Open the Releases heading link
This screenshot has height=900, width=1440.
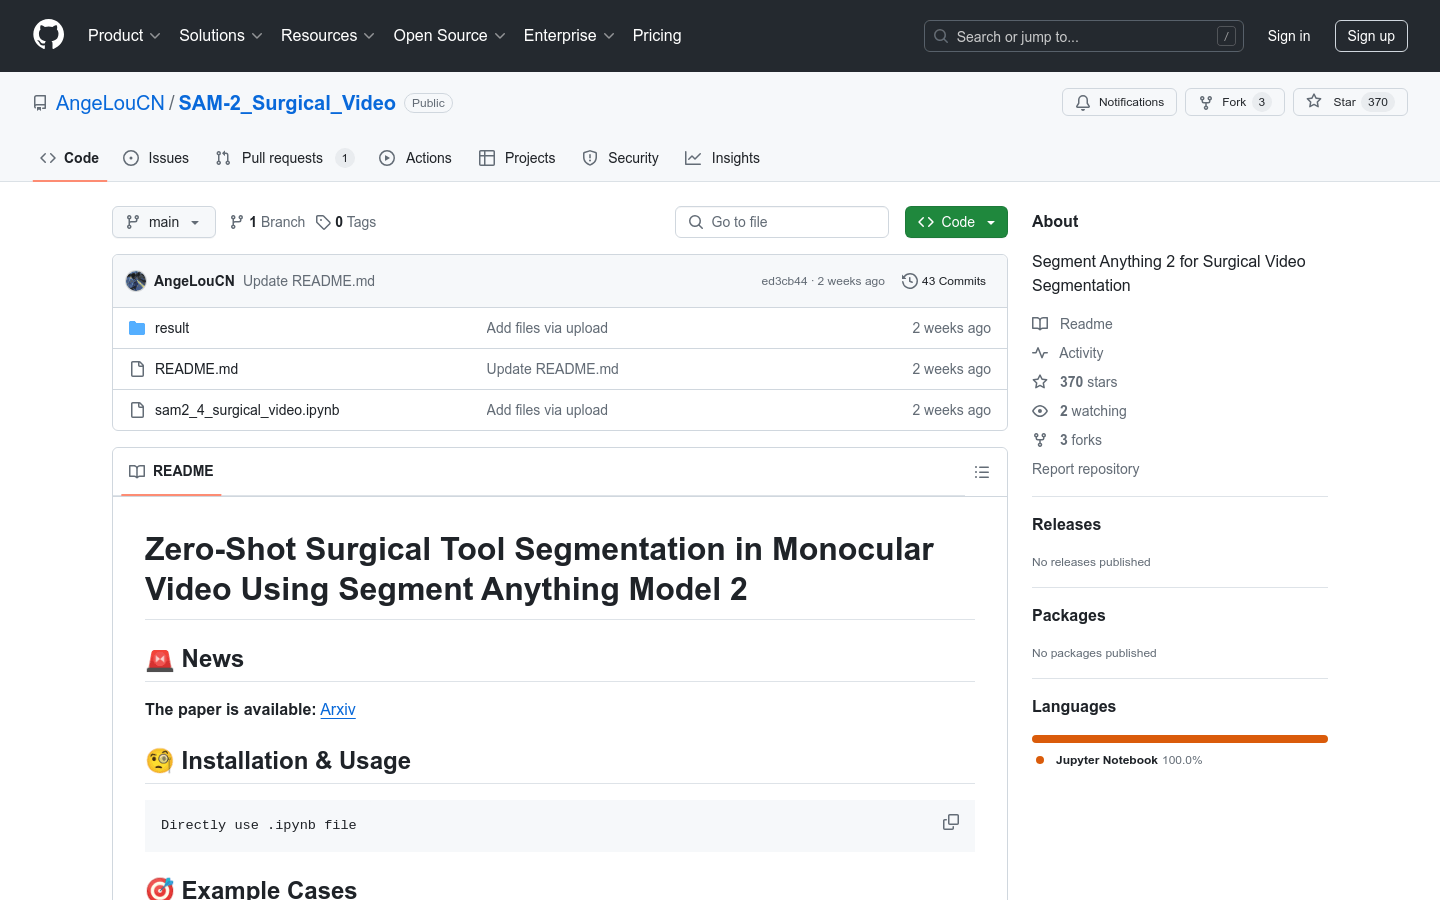tap(1066, 524)
